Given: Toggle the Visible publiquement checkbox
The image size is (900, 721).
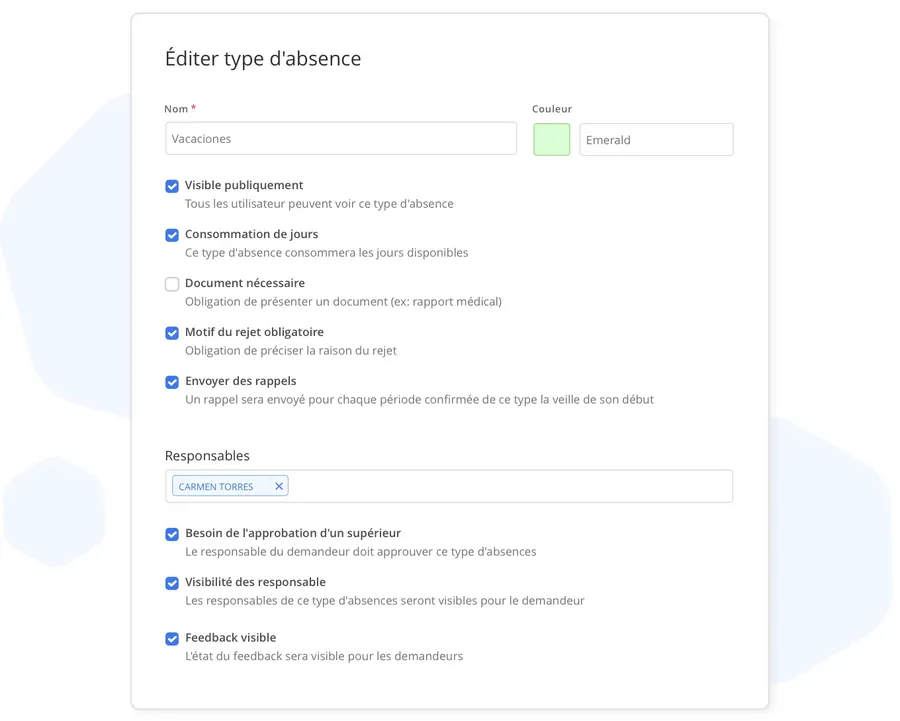Looking at the screenshot, I should click(x=172, y=186).
